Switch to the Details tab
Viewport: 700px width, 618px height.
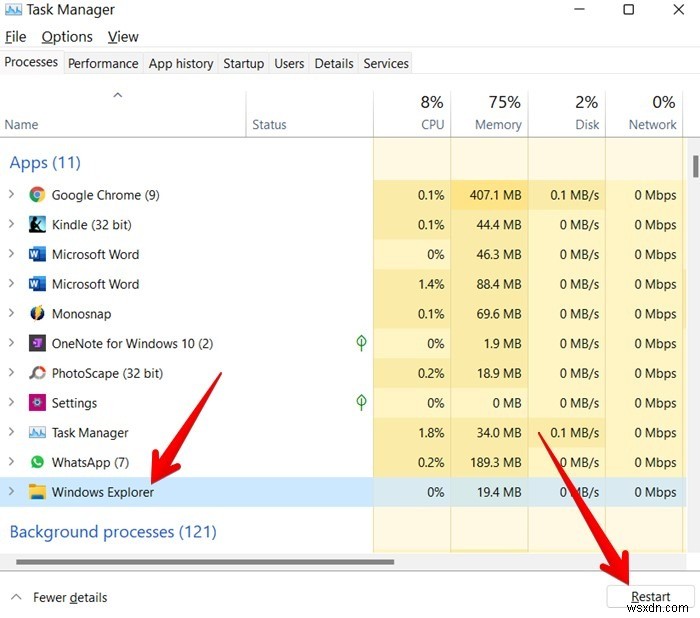334,63
